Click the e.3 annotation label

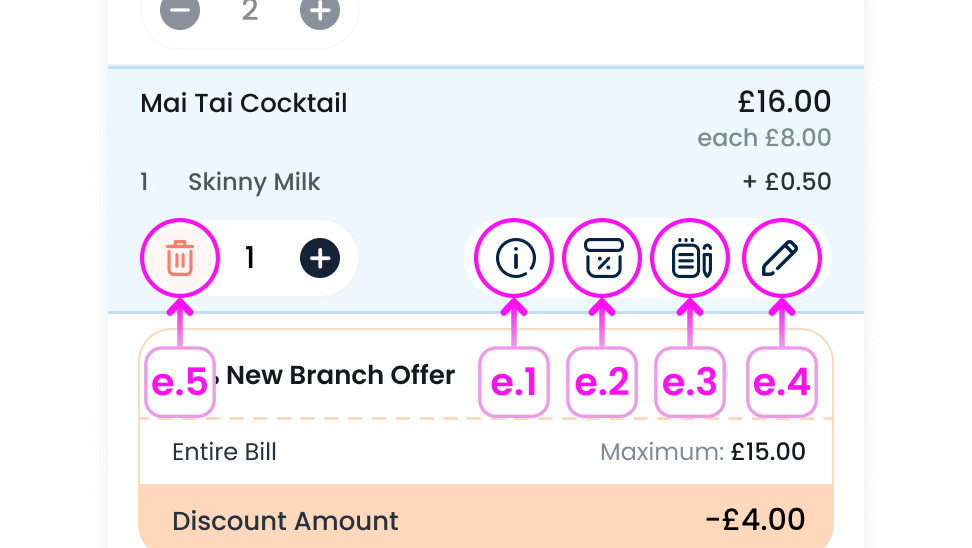[690, 382]
